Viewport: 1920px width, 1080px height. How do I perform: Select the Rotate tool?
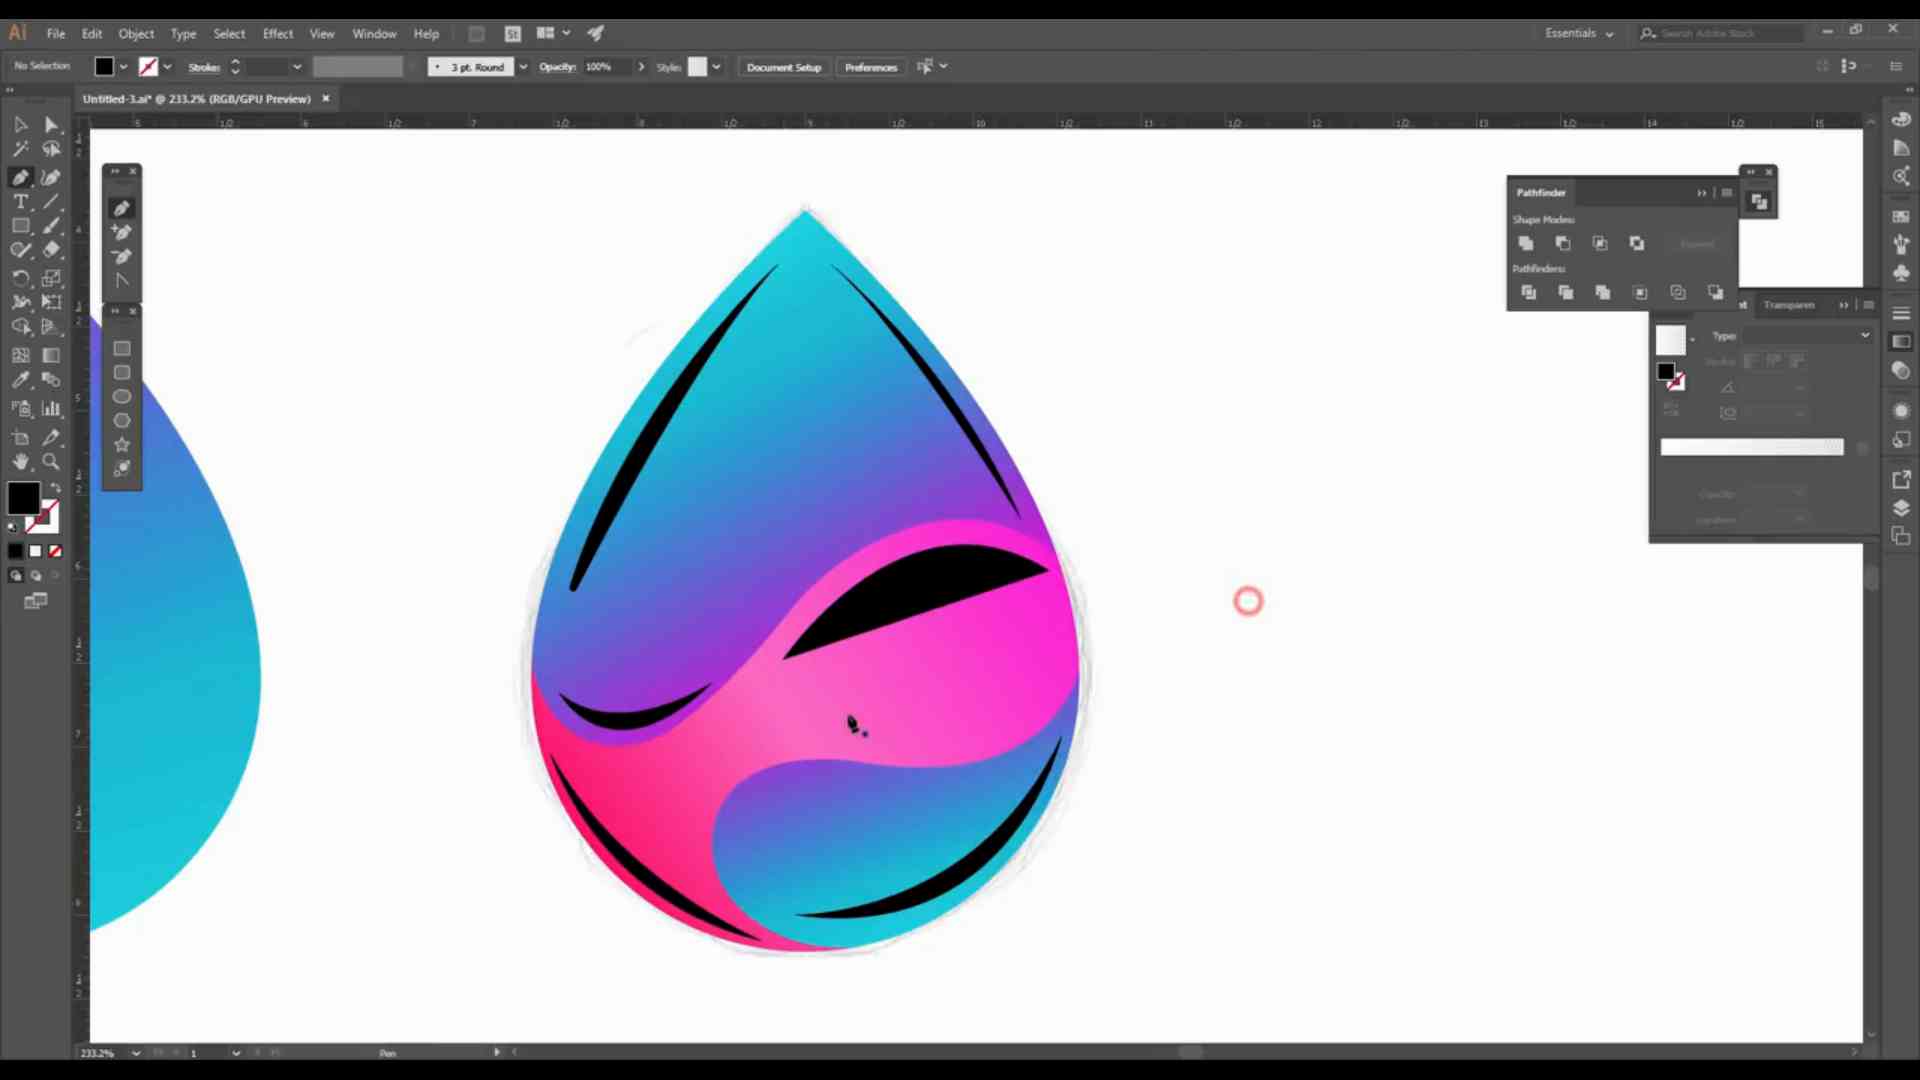(x=21, y=278)
